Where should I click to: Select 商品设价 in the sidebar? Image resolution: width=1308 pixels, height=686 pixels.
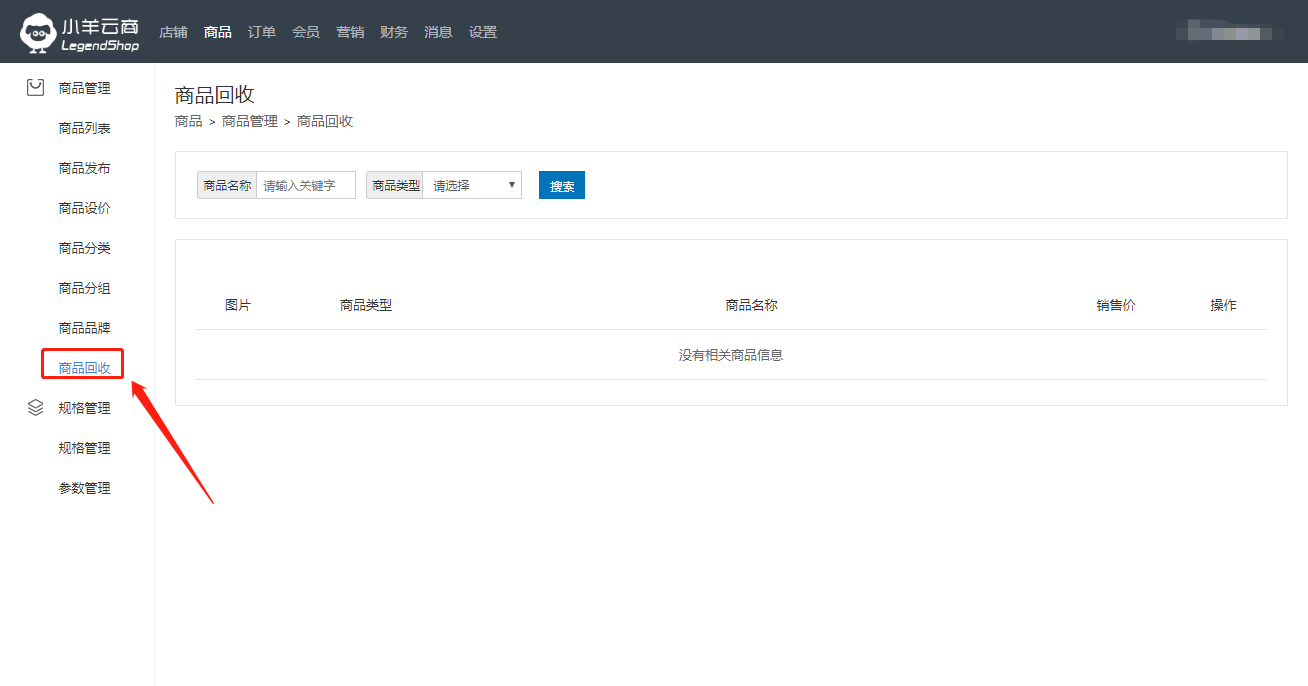[84, 208]
